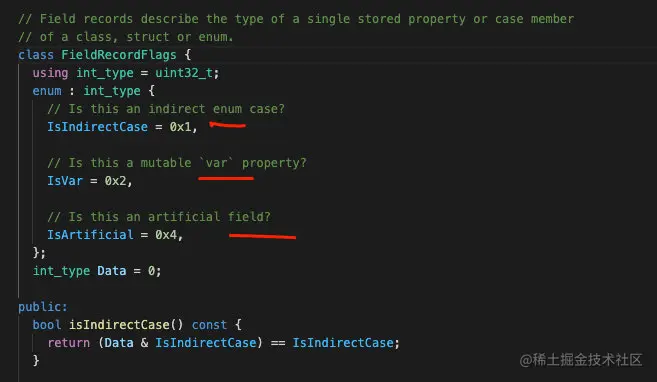The width and height of the screenshot is (657, 382).
Task: Click the 'bool' return type
Action: click(x=47, y=325)
